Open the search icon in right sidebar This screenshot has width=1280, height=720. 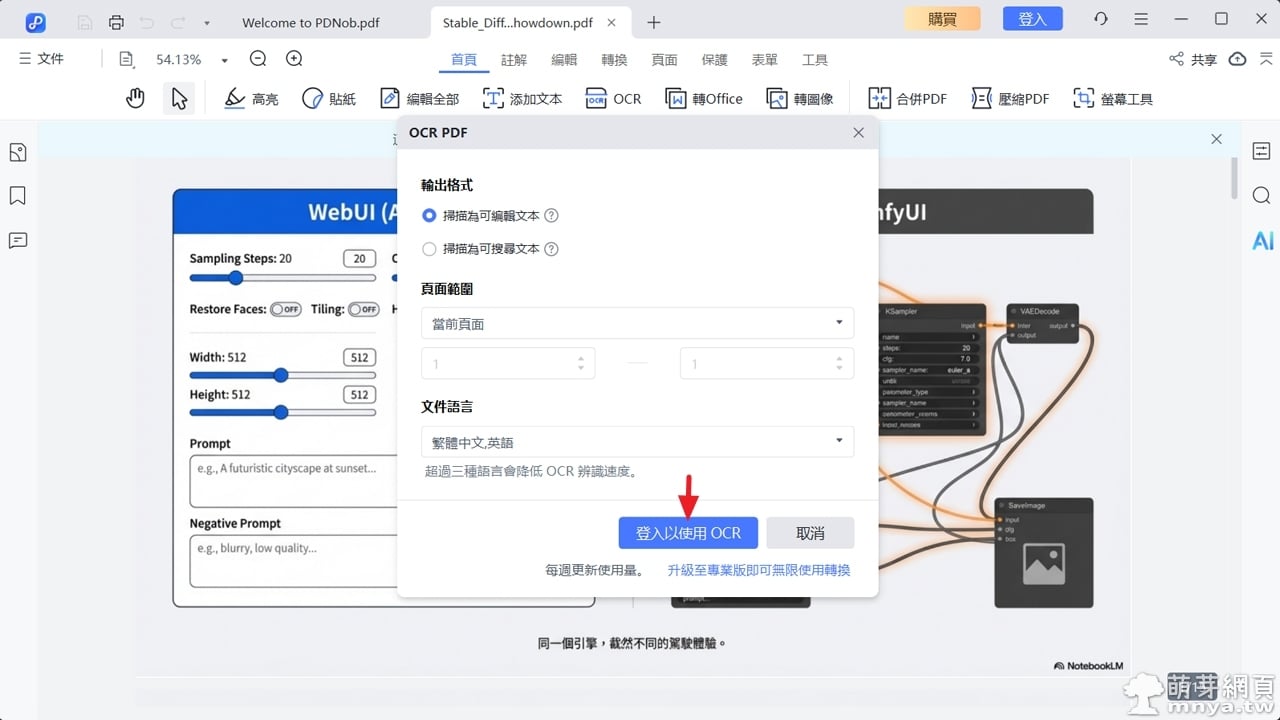coord(1262,195)
